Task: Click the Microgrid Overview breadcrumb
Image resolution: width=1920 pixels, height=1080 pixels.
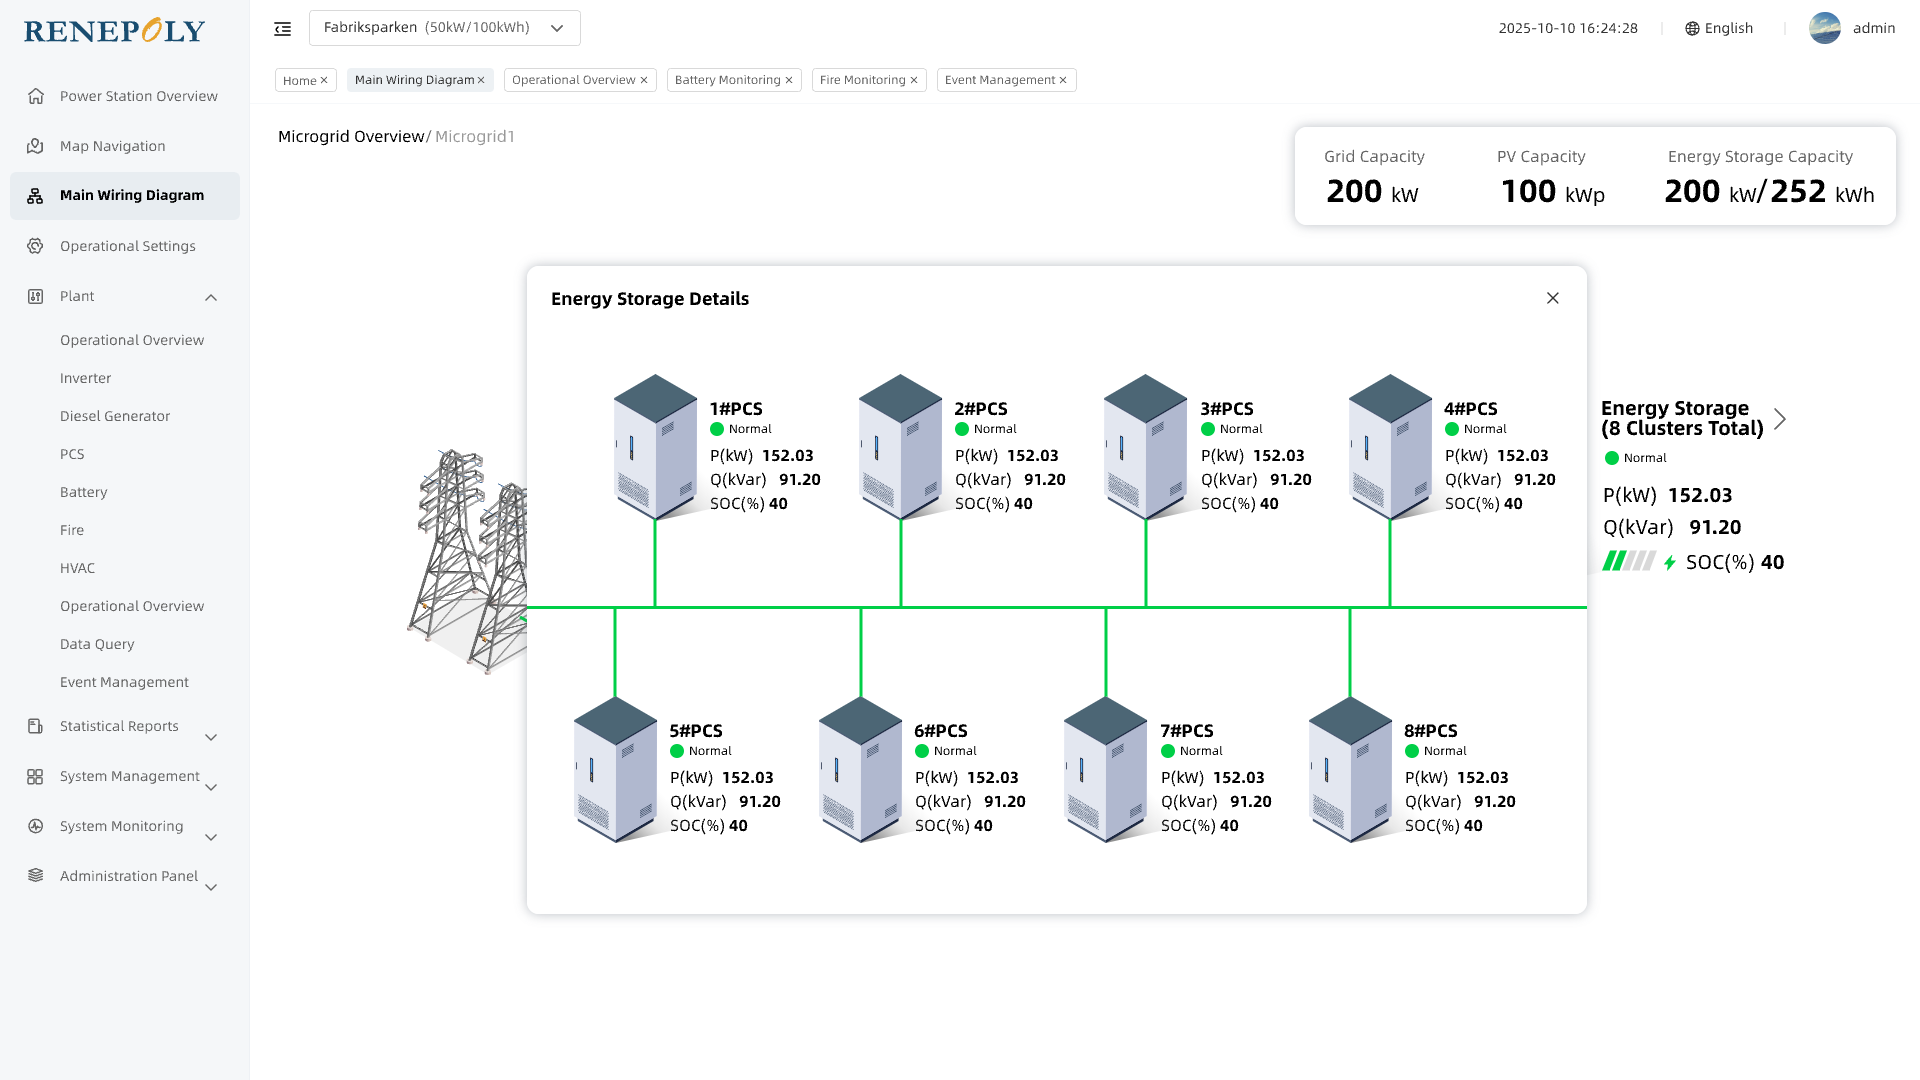Action: tap(351, 137)
